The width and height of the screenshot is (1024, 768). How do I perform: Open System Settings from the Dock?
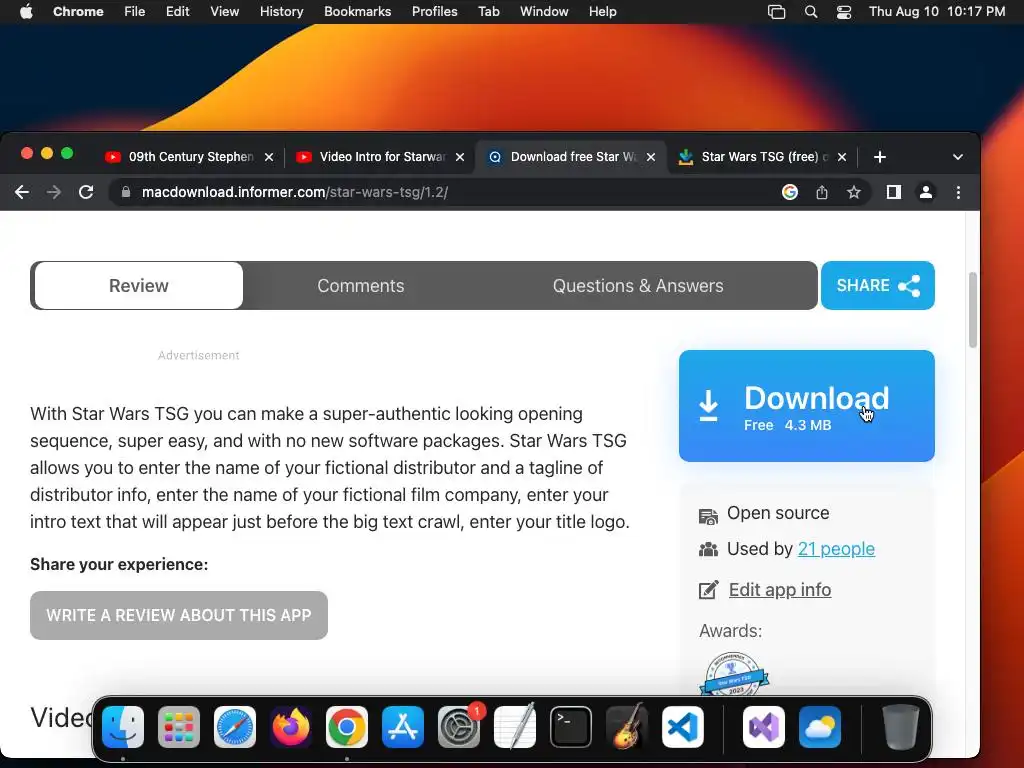(459, 727)
